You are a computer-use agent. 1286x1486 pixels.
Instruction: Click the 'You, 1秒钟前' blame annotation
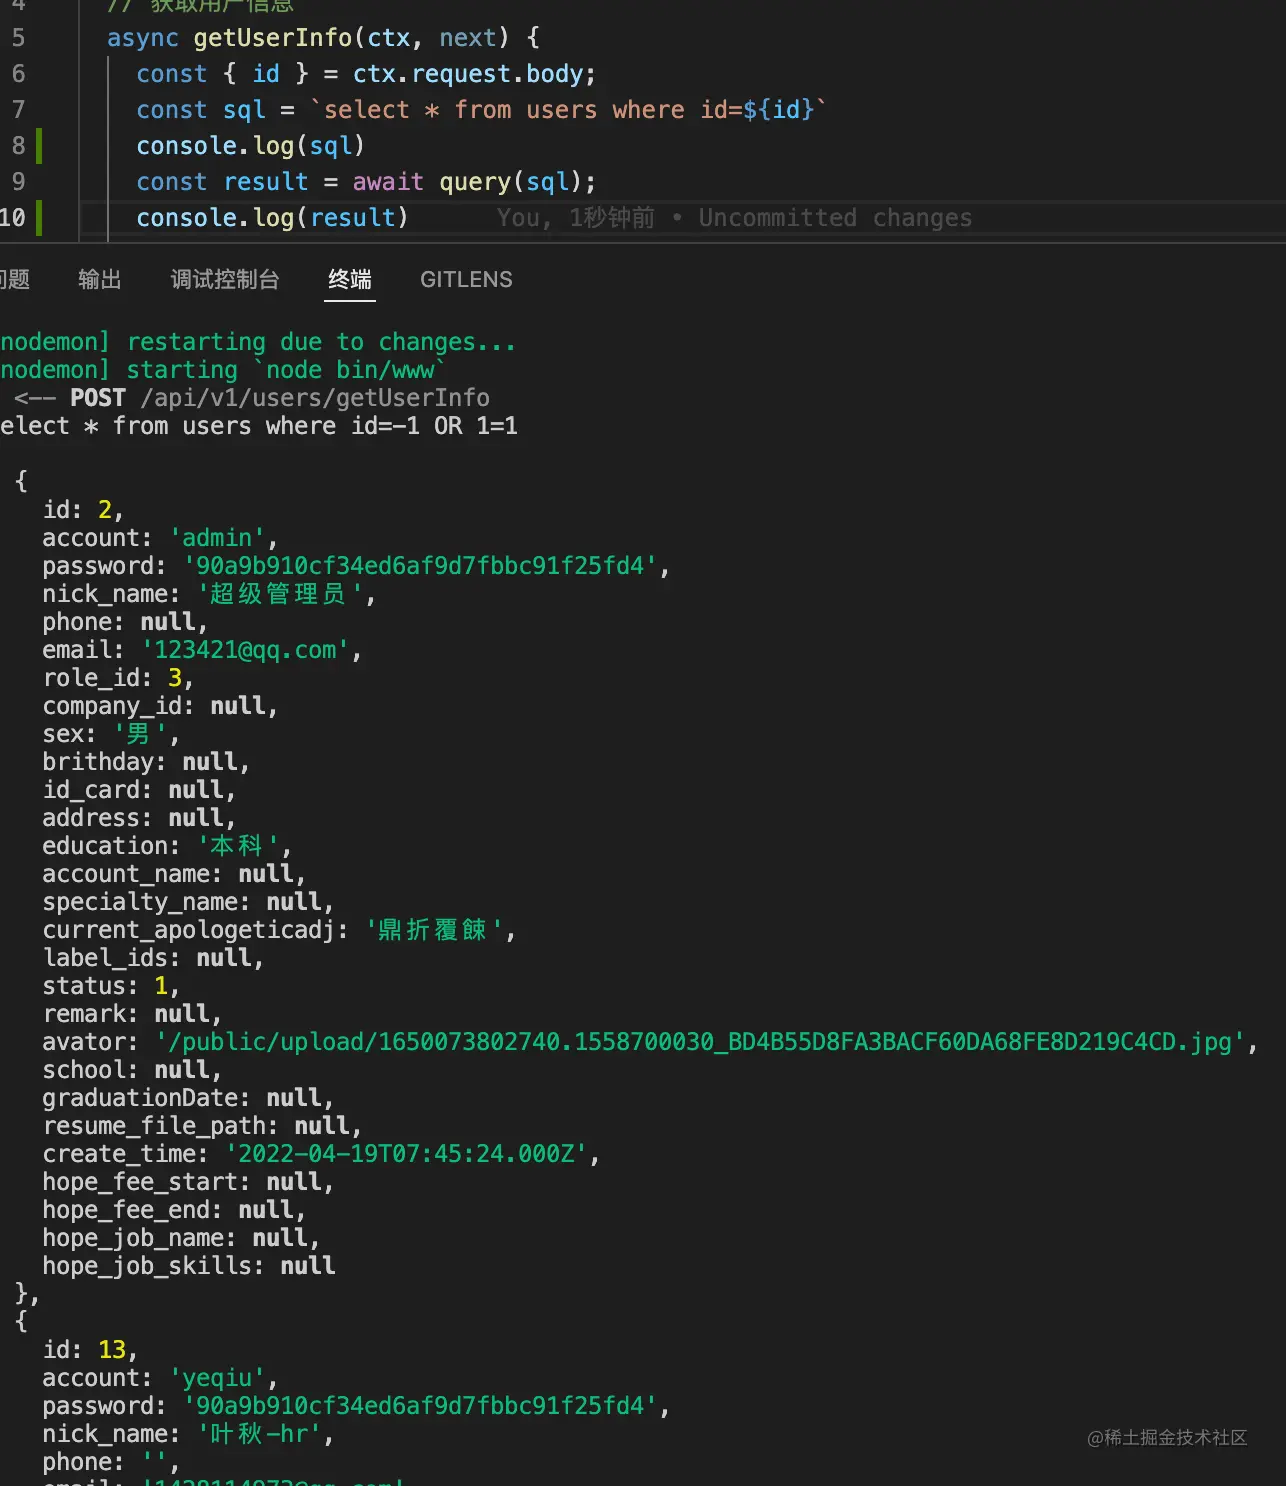point(575,218)
